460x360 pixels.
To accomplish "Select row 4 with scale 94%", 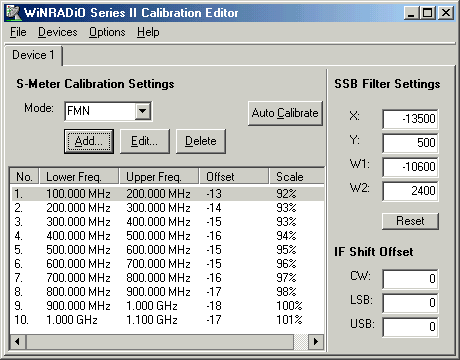I will tap(167, 236).
